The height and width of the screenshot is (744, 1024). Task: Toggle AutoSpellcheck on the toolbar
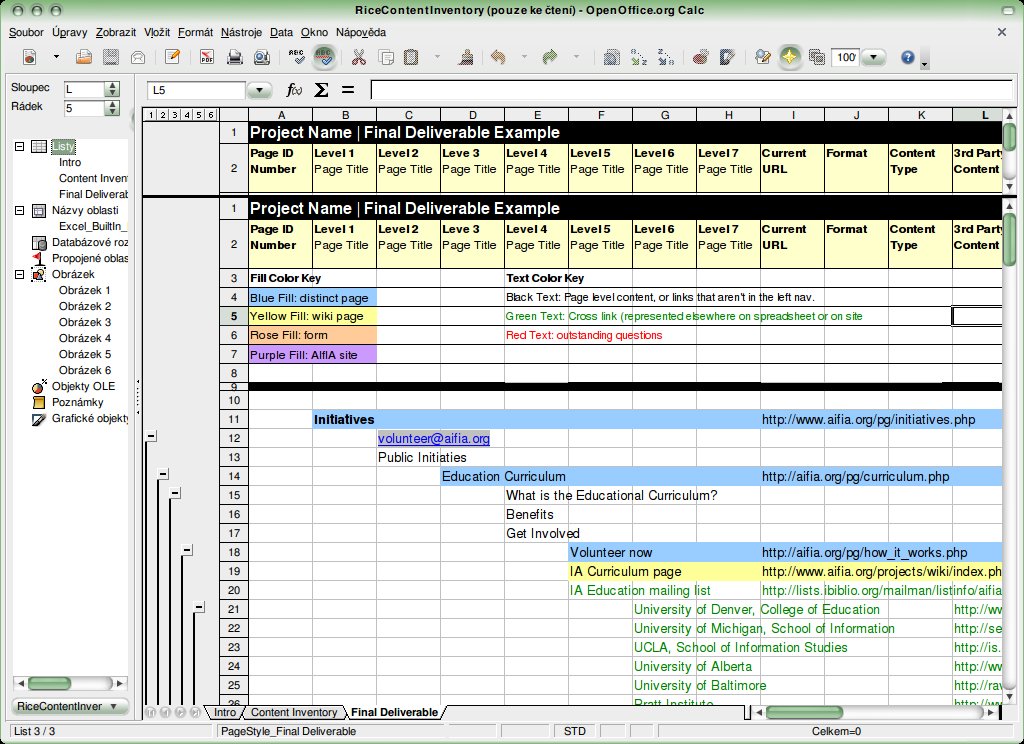point(324,57)
